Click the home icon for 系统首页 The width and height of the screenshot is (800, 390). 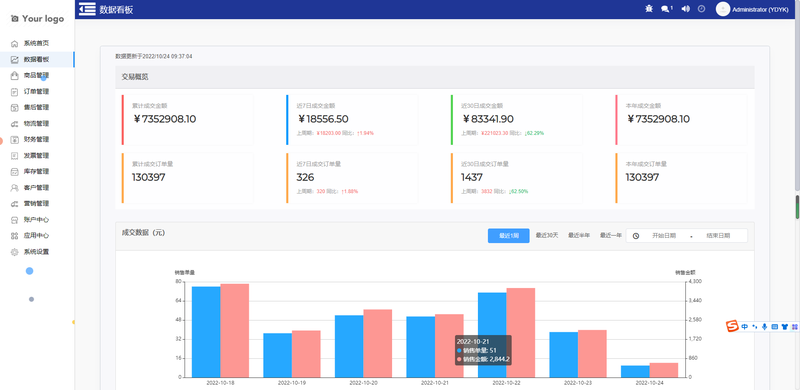[x=15, y=44]
